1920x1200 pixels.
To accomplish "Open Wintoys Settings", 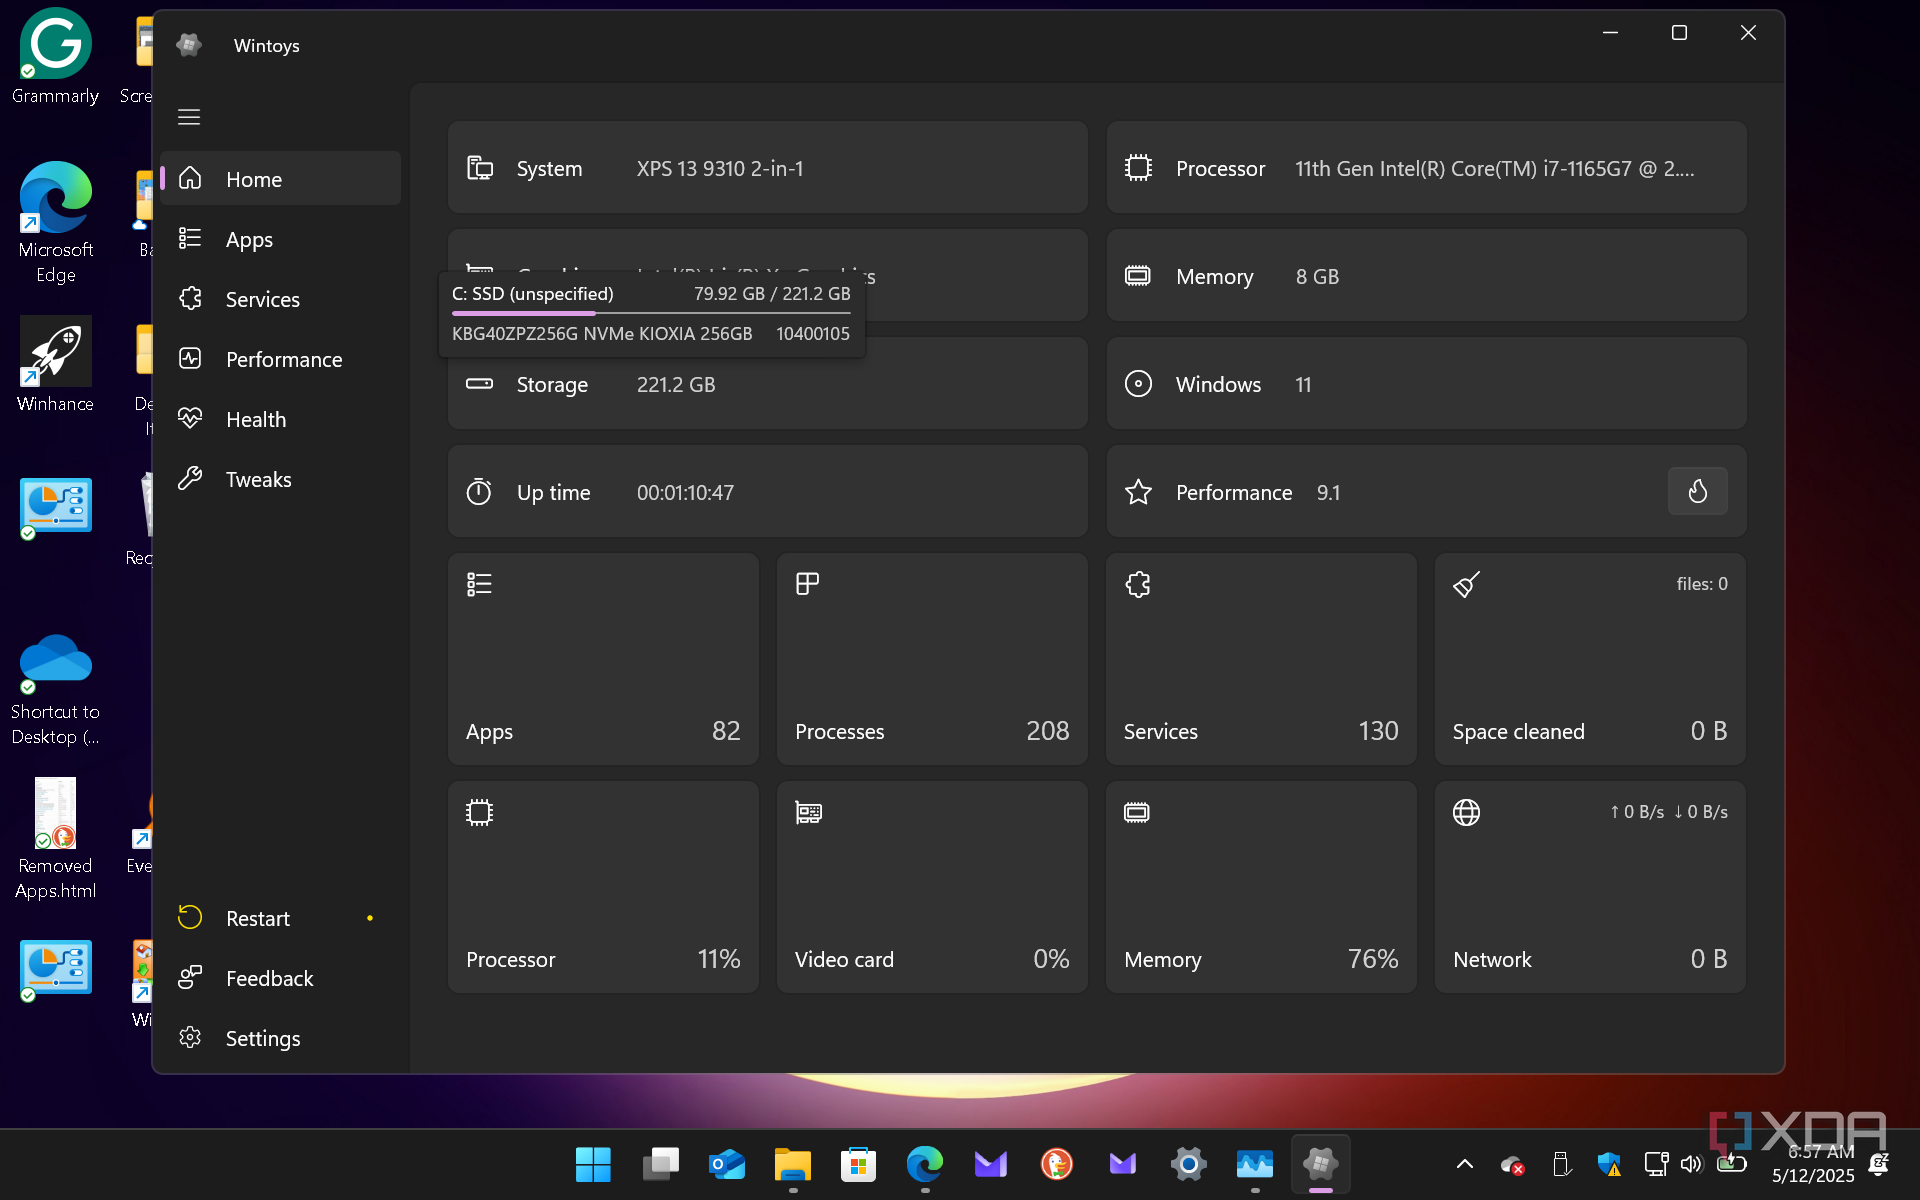I will pos(281,1038).
